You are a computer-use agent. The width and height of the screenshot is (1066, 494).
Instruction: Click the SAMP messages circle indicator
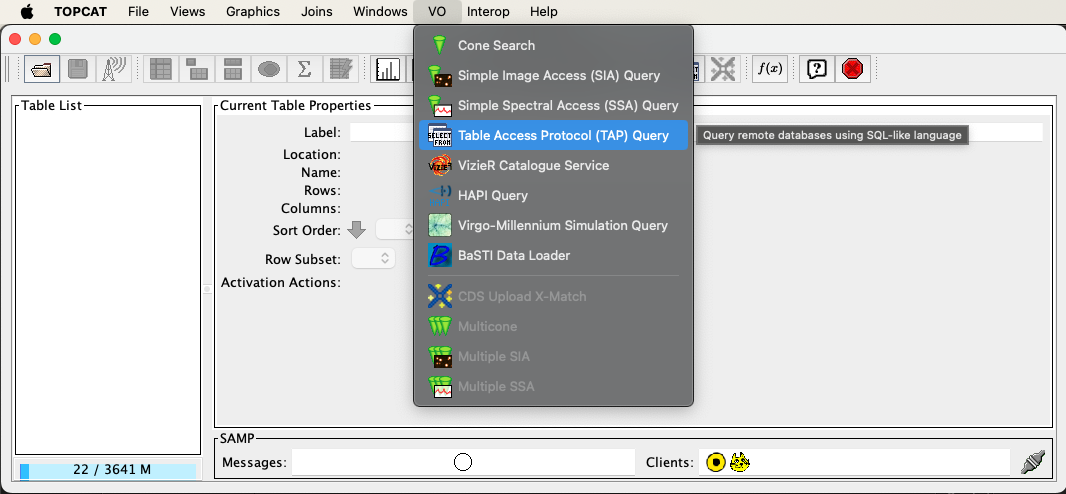(463, 463)
